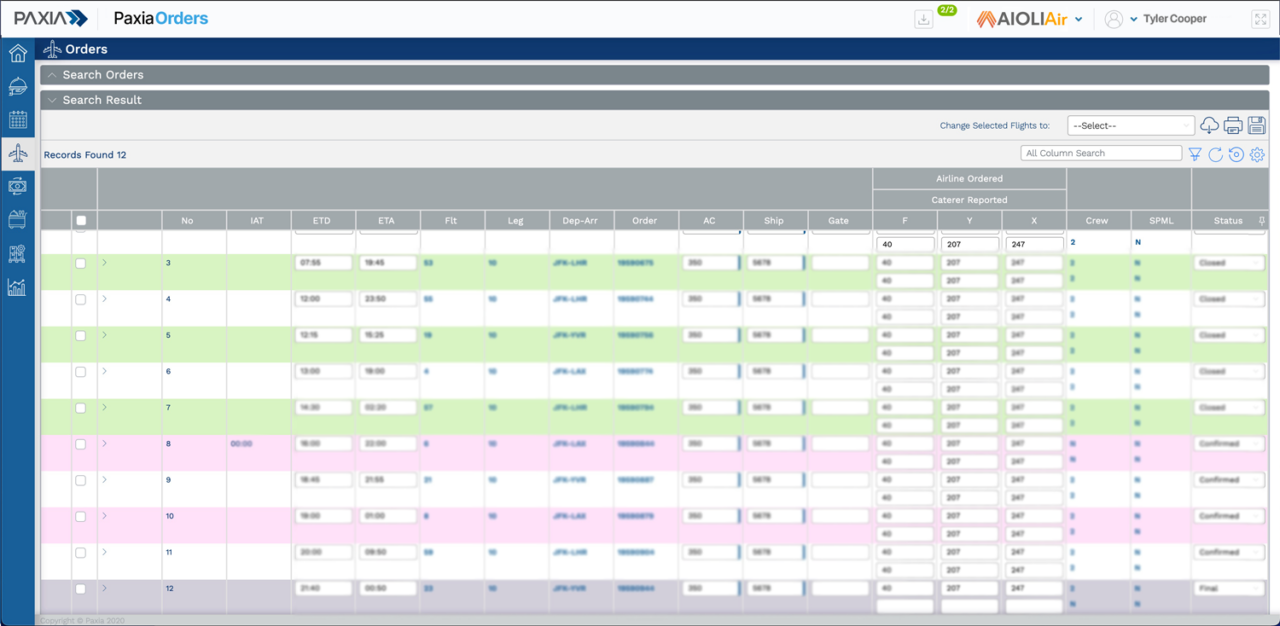Click the cloud download icon above the grid
Image resolution: width=1280 pixels, height=626 pixels.
(1209, 125)
